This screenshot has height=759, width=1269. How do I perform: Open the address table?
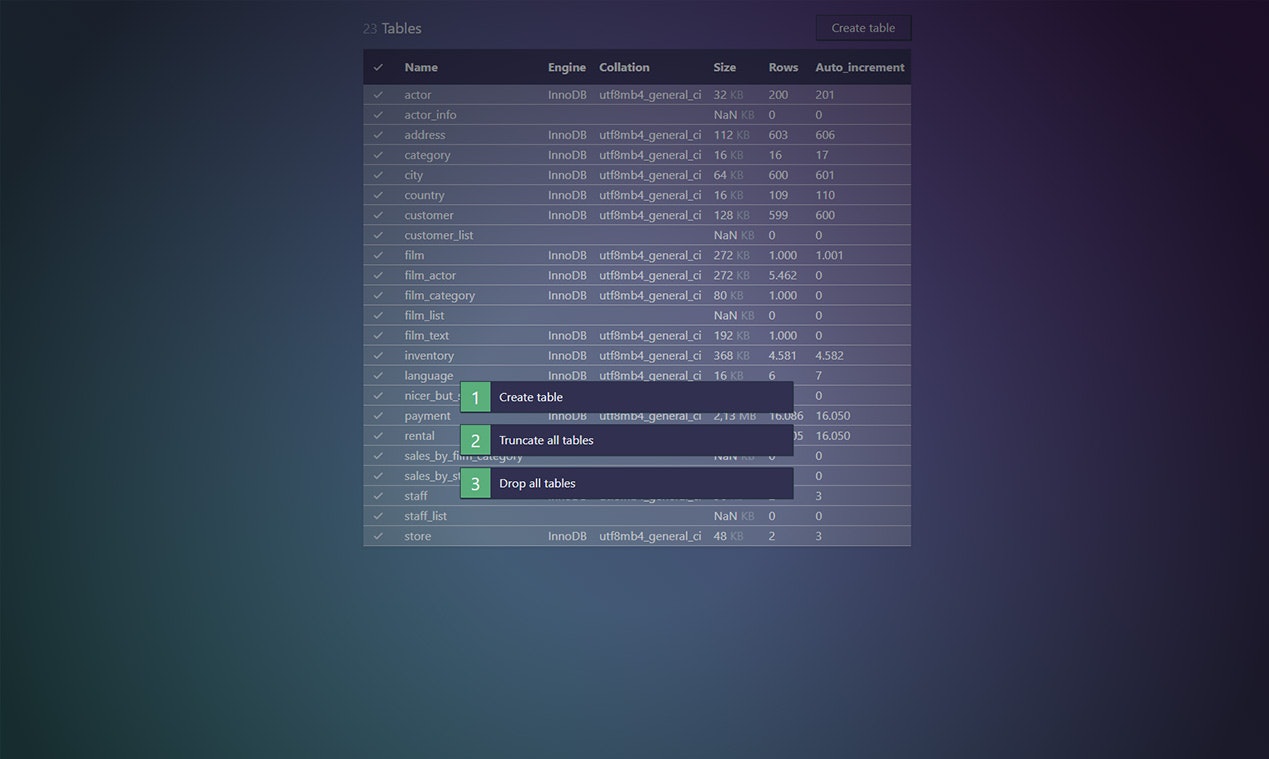pos(425,135)
